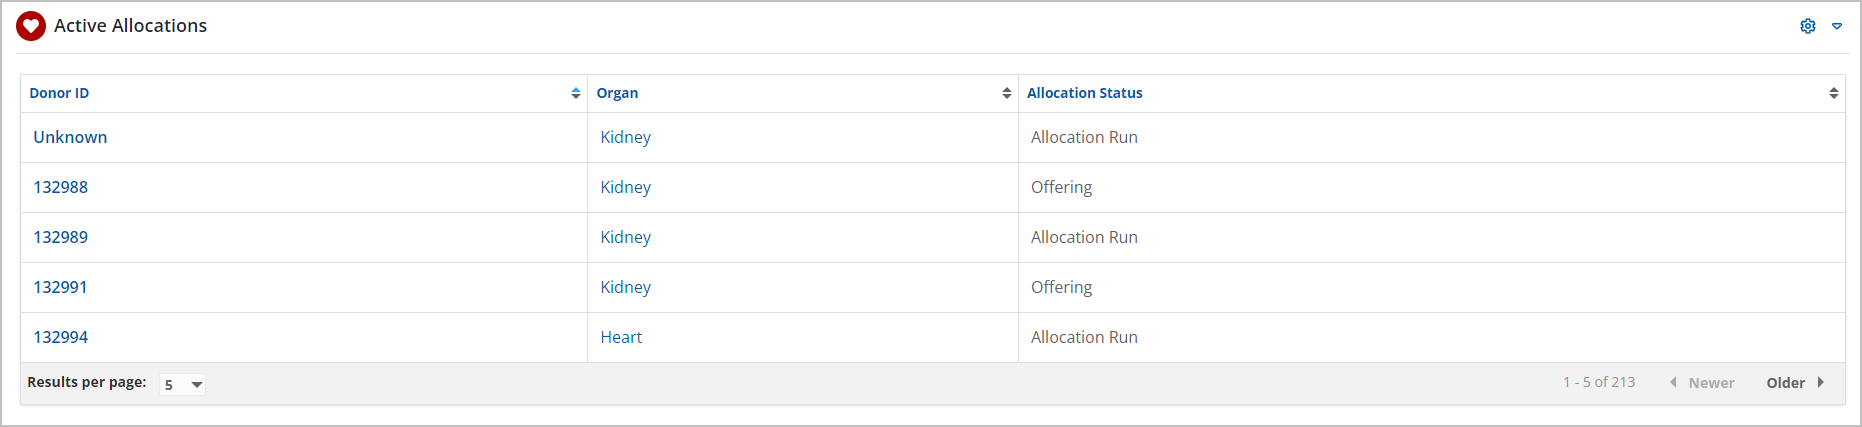Screen dimensions: 1862x427
Task: Open donor 132988 link
Action: pos(61,187)
